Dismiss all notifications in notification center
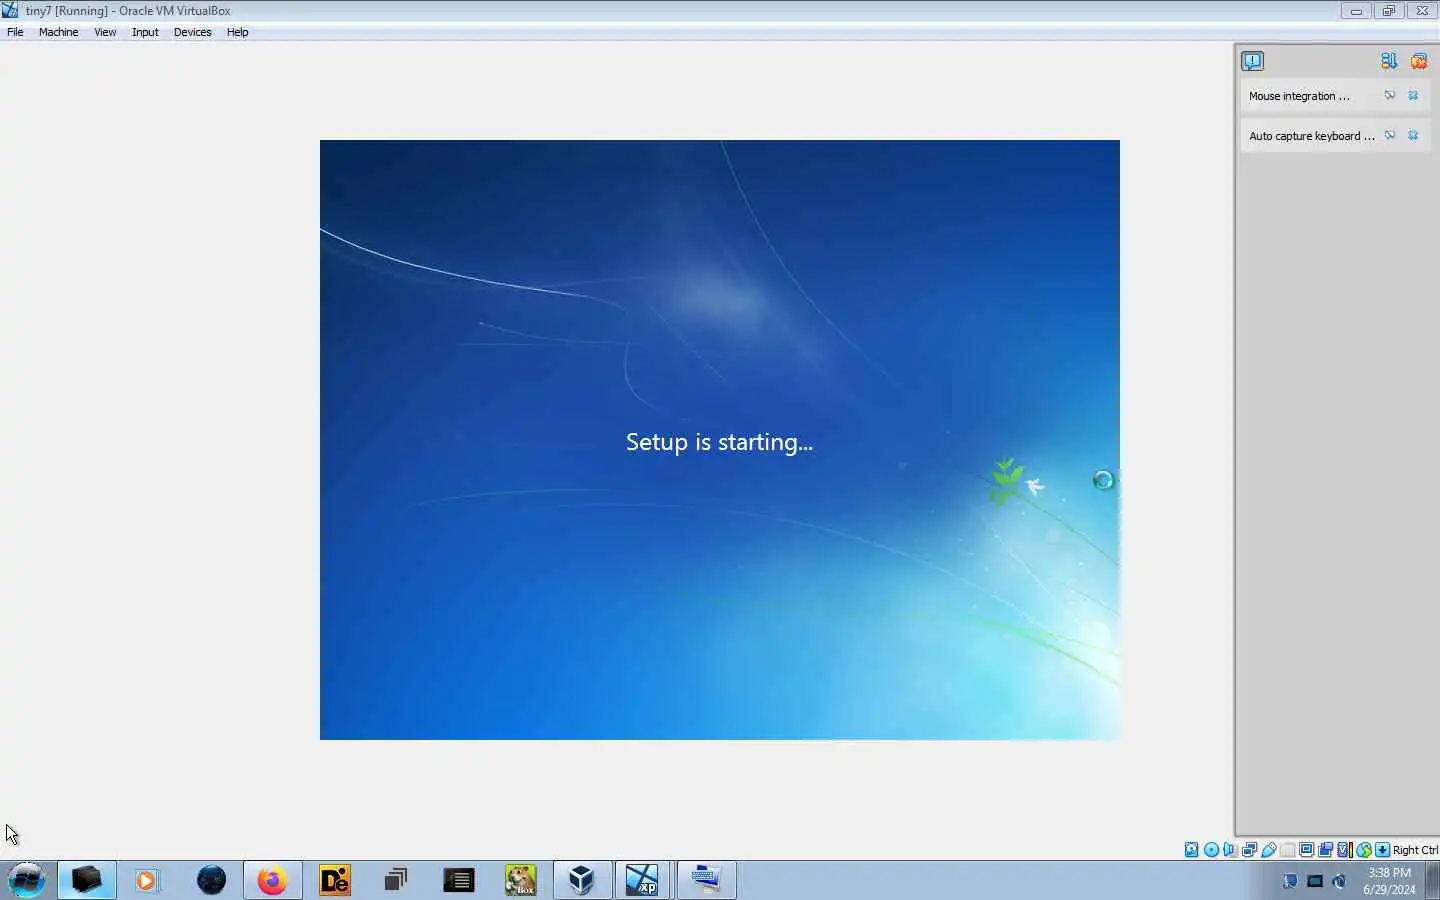Viewport: 1440px width, 900px height. pos(1419,61)
